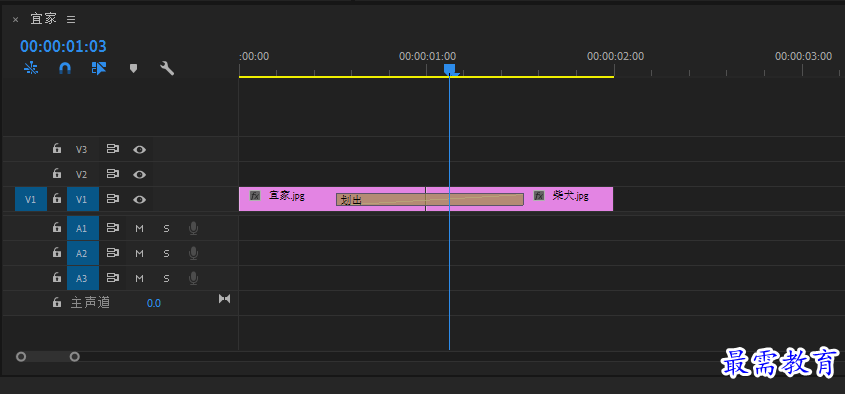Click the V1 source patching button
Screen dimensions: 845x394
[31, 199]
